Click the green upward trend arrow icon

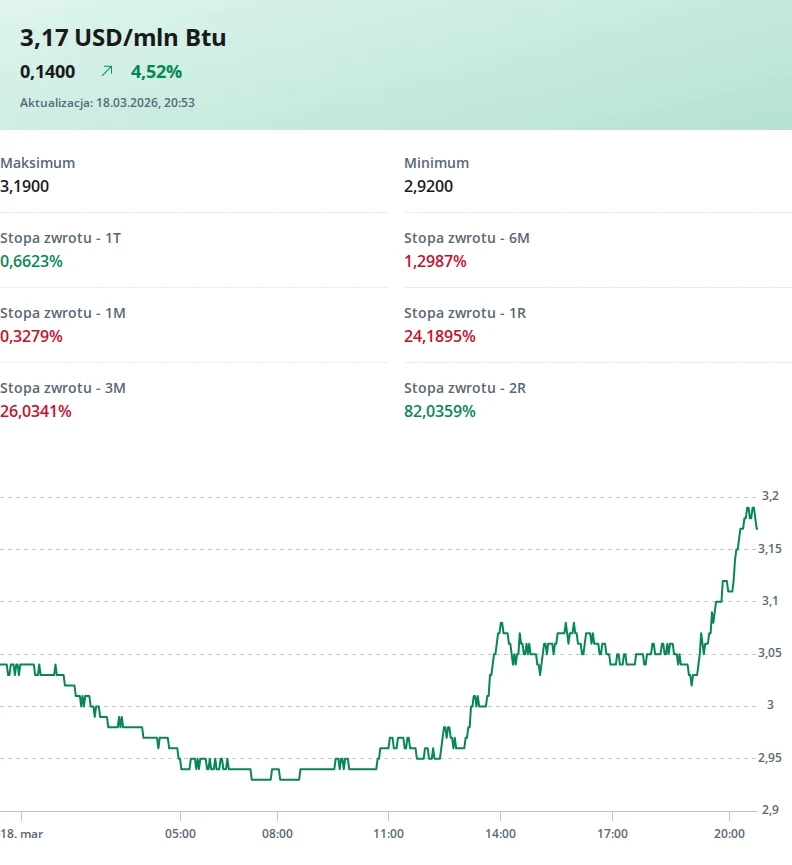[107, 71]
